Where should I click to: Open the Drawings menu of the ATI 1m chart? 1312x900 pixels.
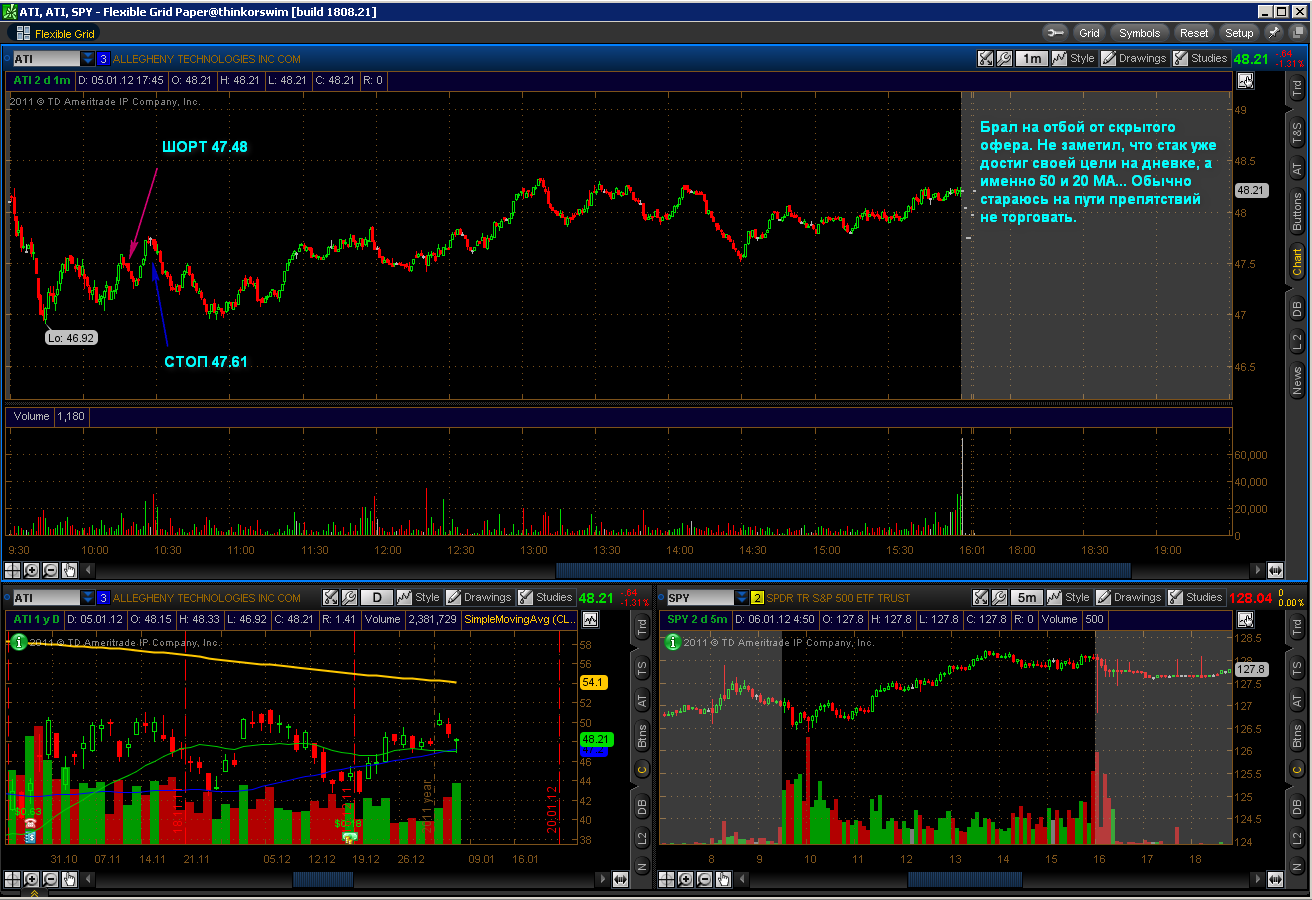(x=1134, y=59)
